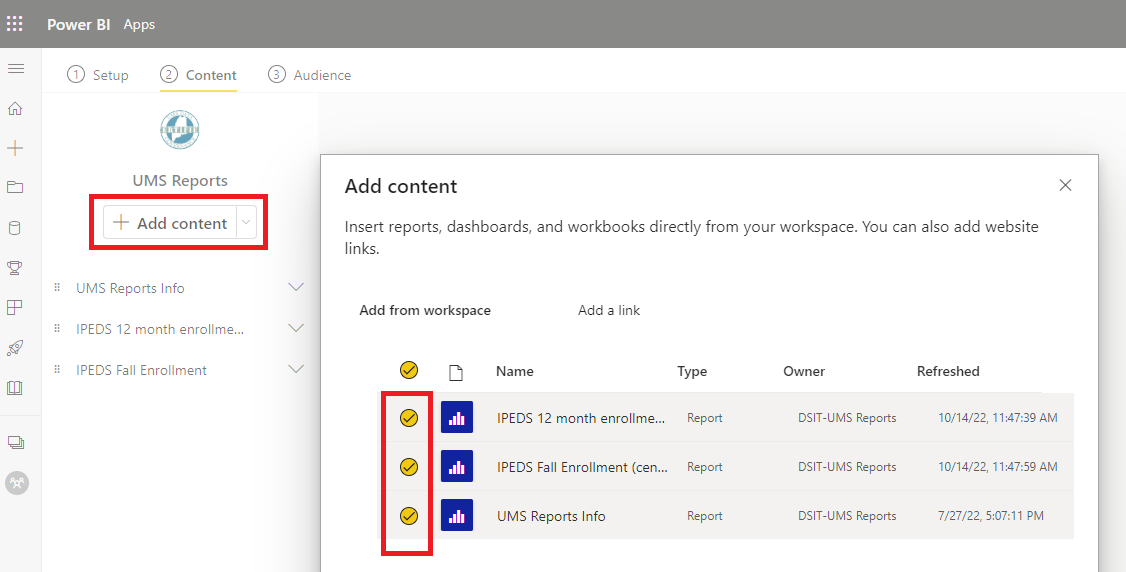Select IPEDS Fall Enrollment (cen... report name
Image resolution: width=1126 pixels, height=572 pixels.
tap(582, 466)
